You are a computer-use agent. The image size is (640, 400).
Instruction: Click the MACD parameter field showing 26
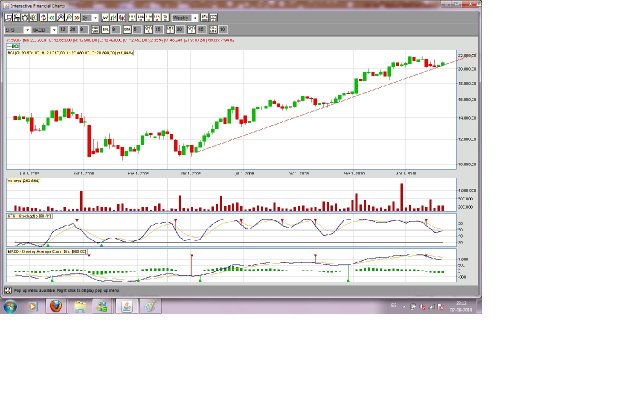[x=72, y=29]
